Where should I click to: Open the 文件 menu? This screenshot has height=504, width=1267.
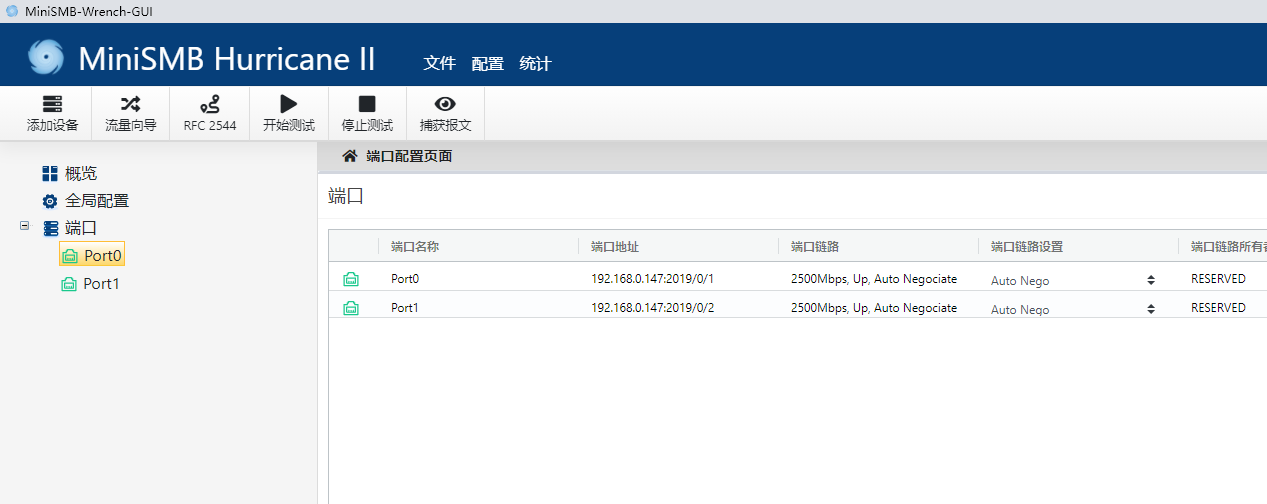point(440,63)
